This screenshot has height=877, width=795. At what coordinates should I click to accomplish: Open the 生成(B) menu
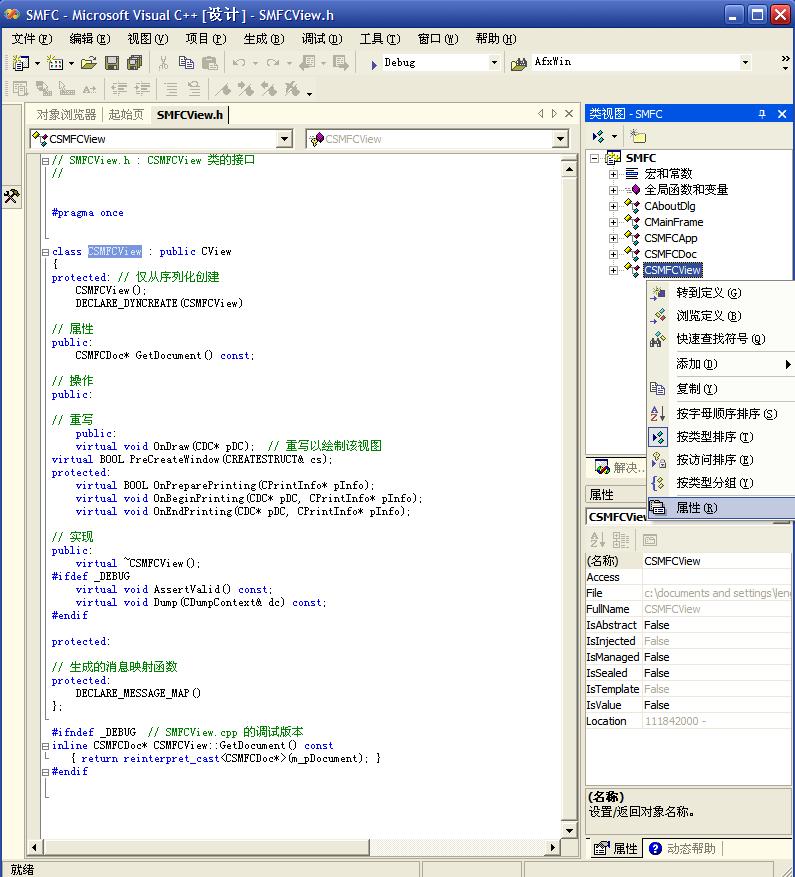(x=264, y=39)
